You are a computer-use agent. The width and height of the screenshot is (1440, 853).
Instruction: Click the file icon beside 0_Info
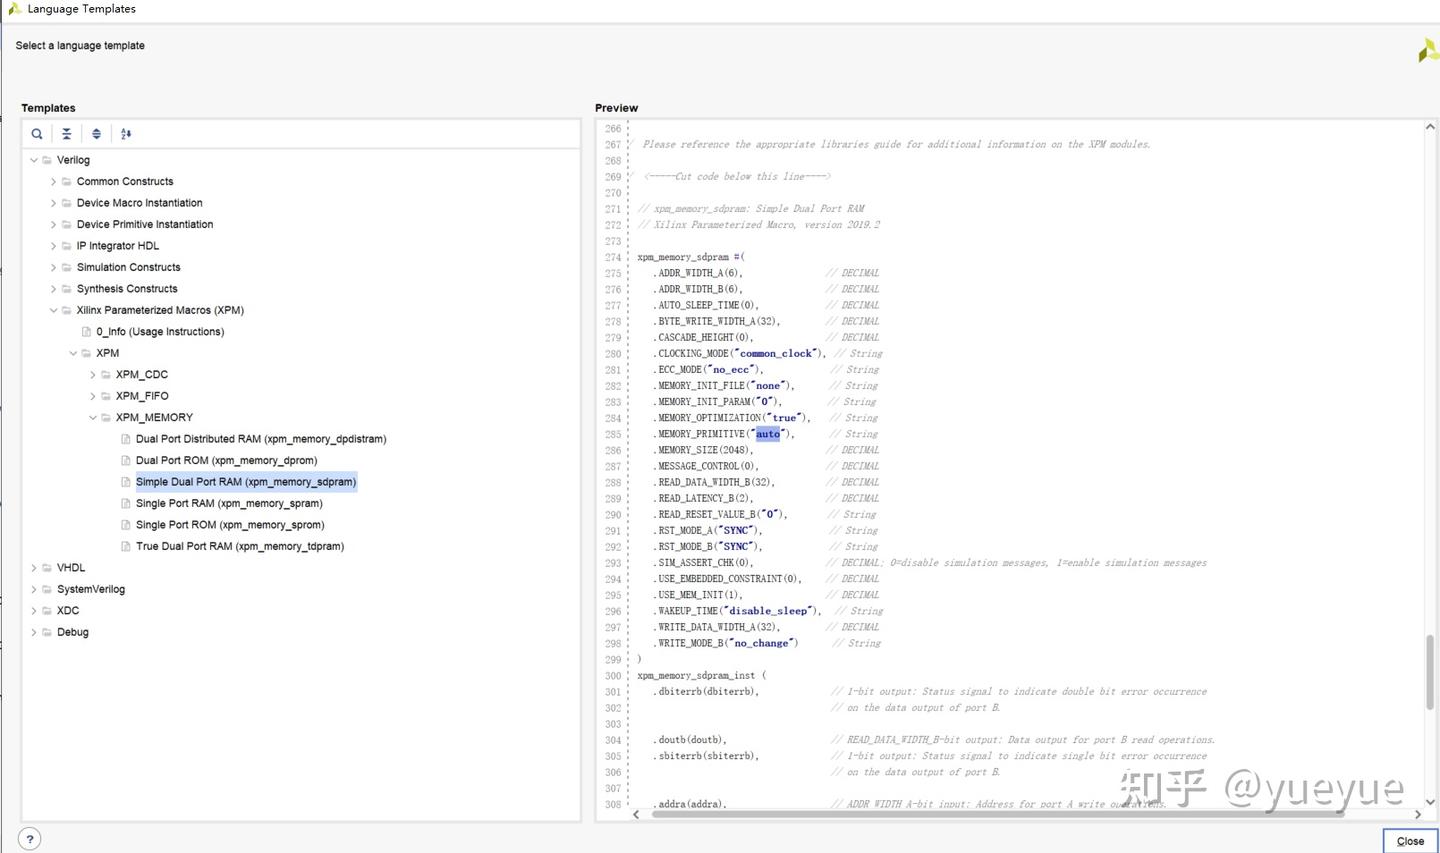[86, 332]
